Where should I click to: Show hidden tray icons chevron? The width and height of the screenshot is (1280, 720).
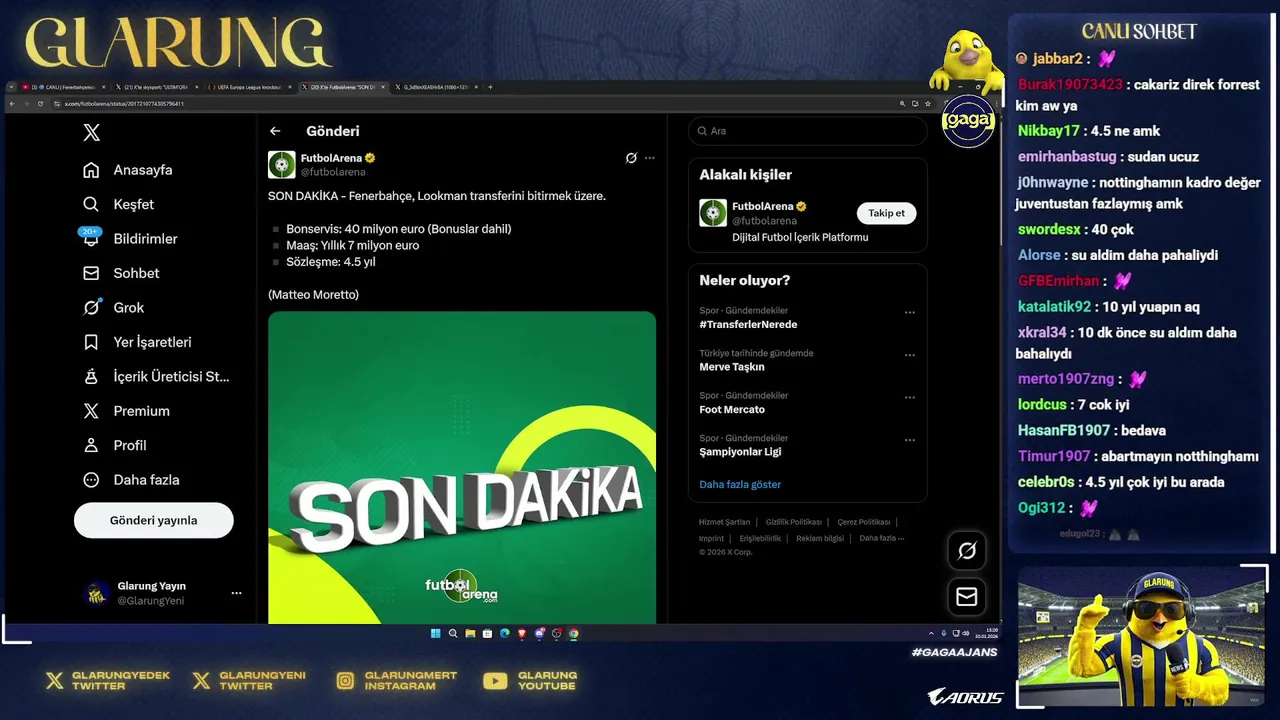coord(931,633)
